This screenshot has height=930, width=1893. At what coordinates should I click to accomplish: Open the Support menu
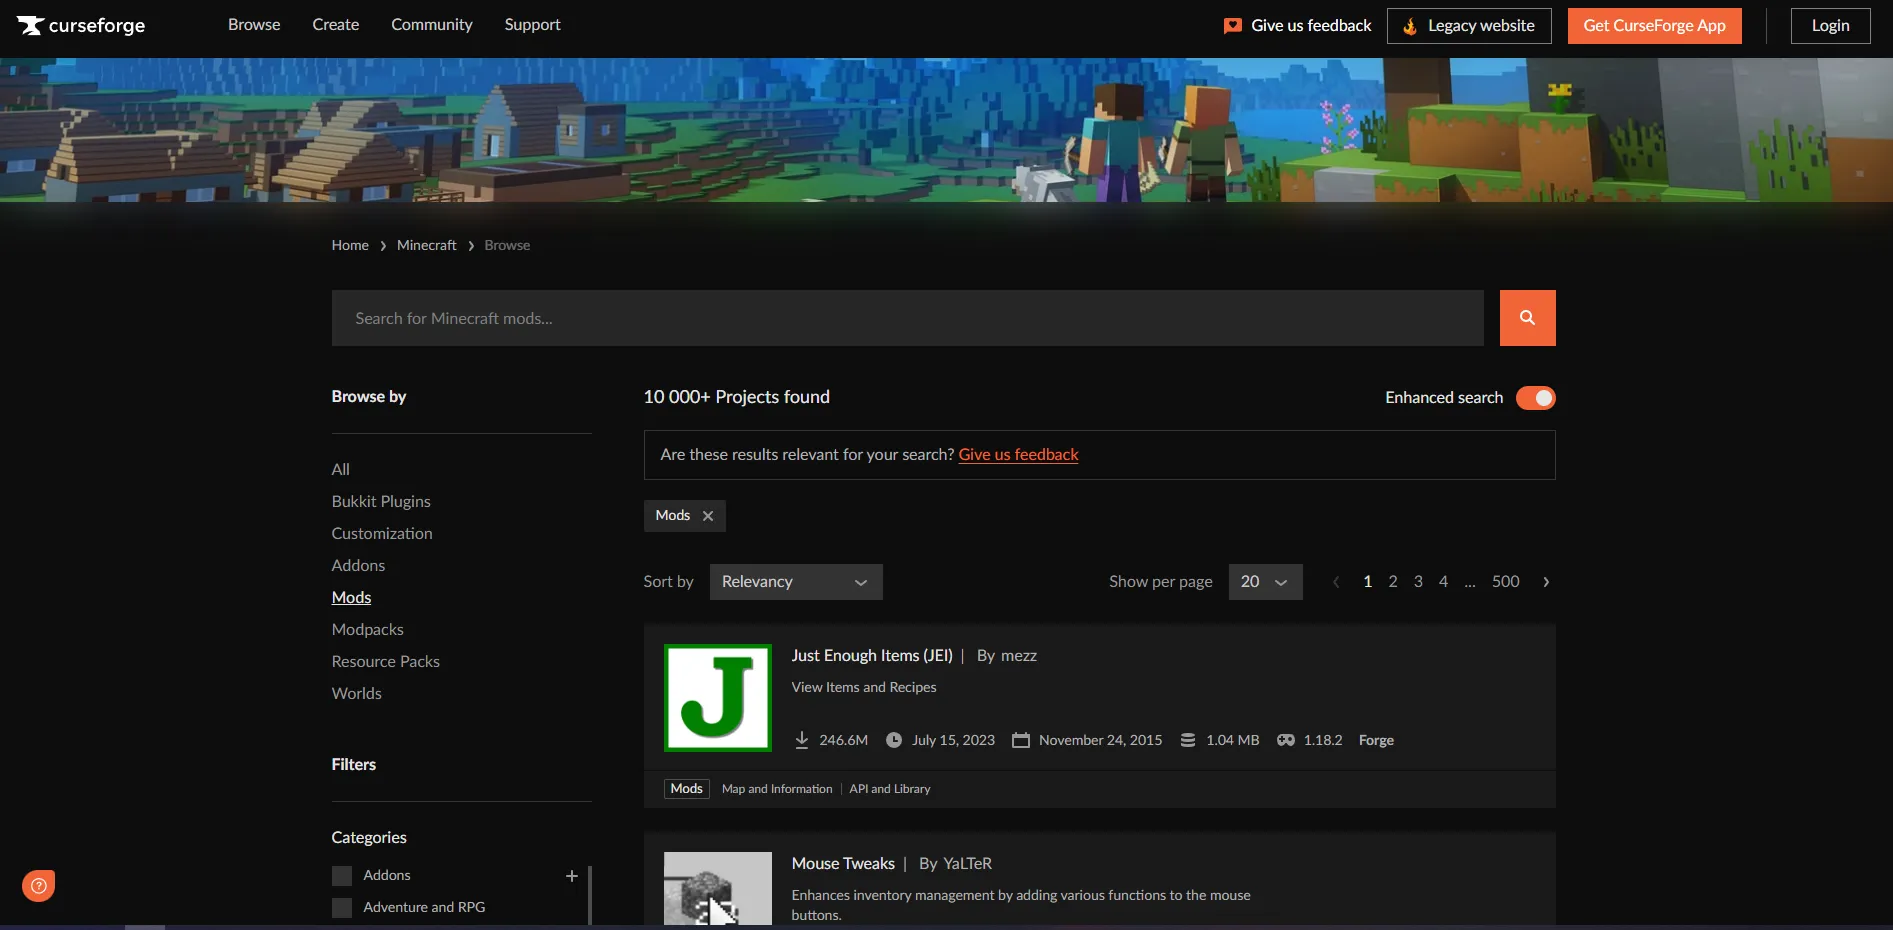[x=532, y=25]
